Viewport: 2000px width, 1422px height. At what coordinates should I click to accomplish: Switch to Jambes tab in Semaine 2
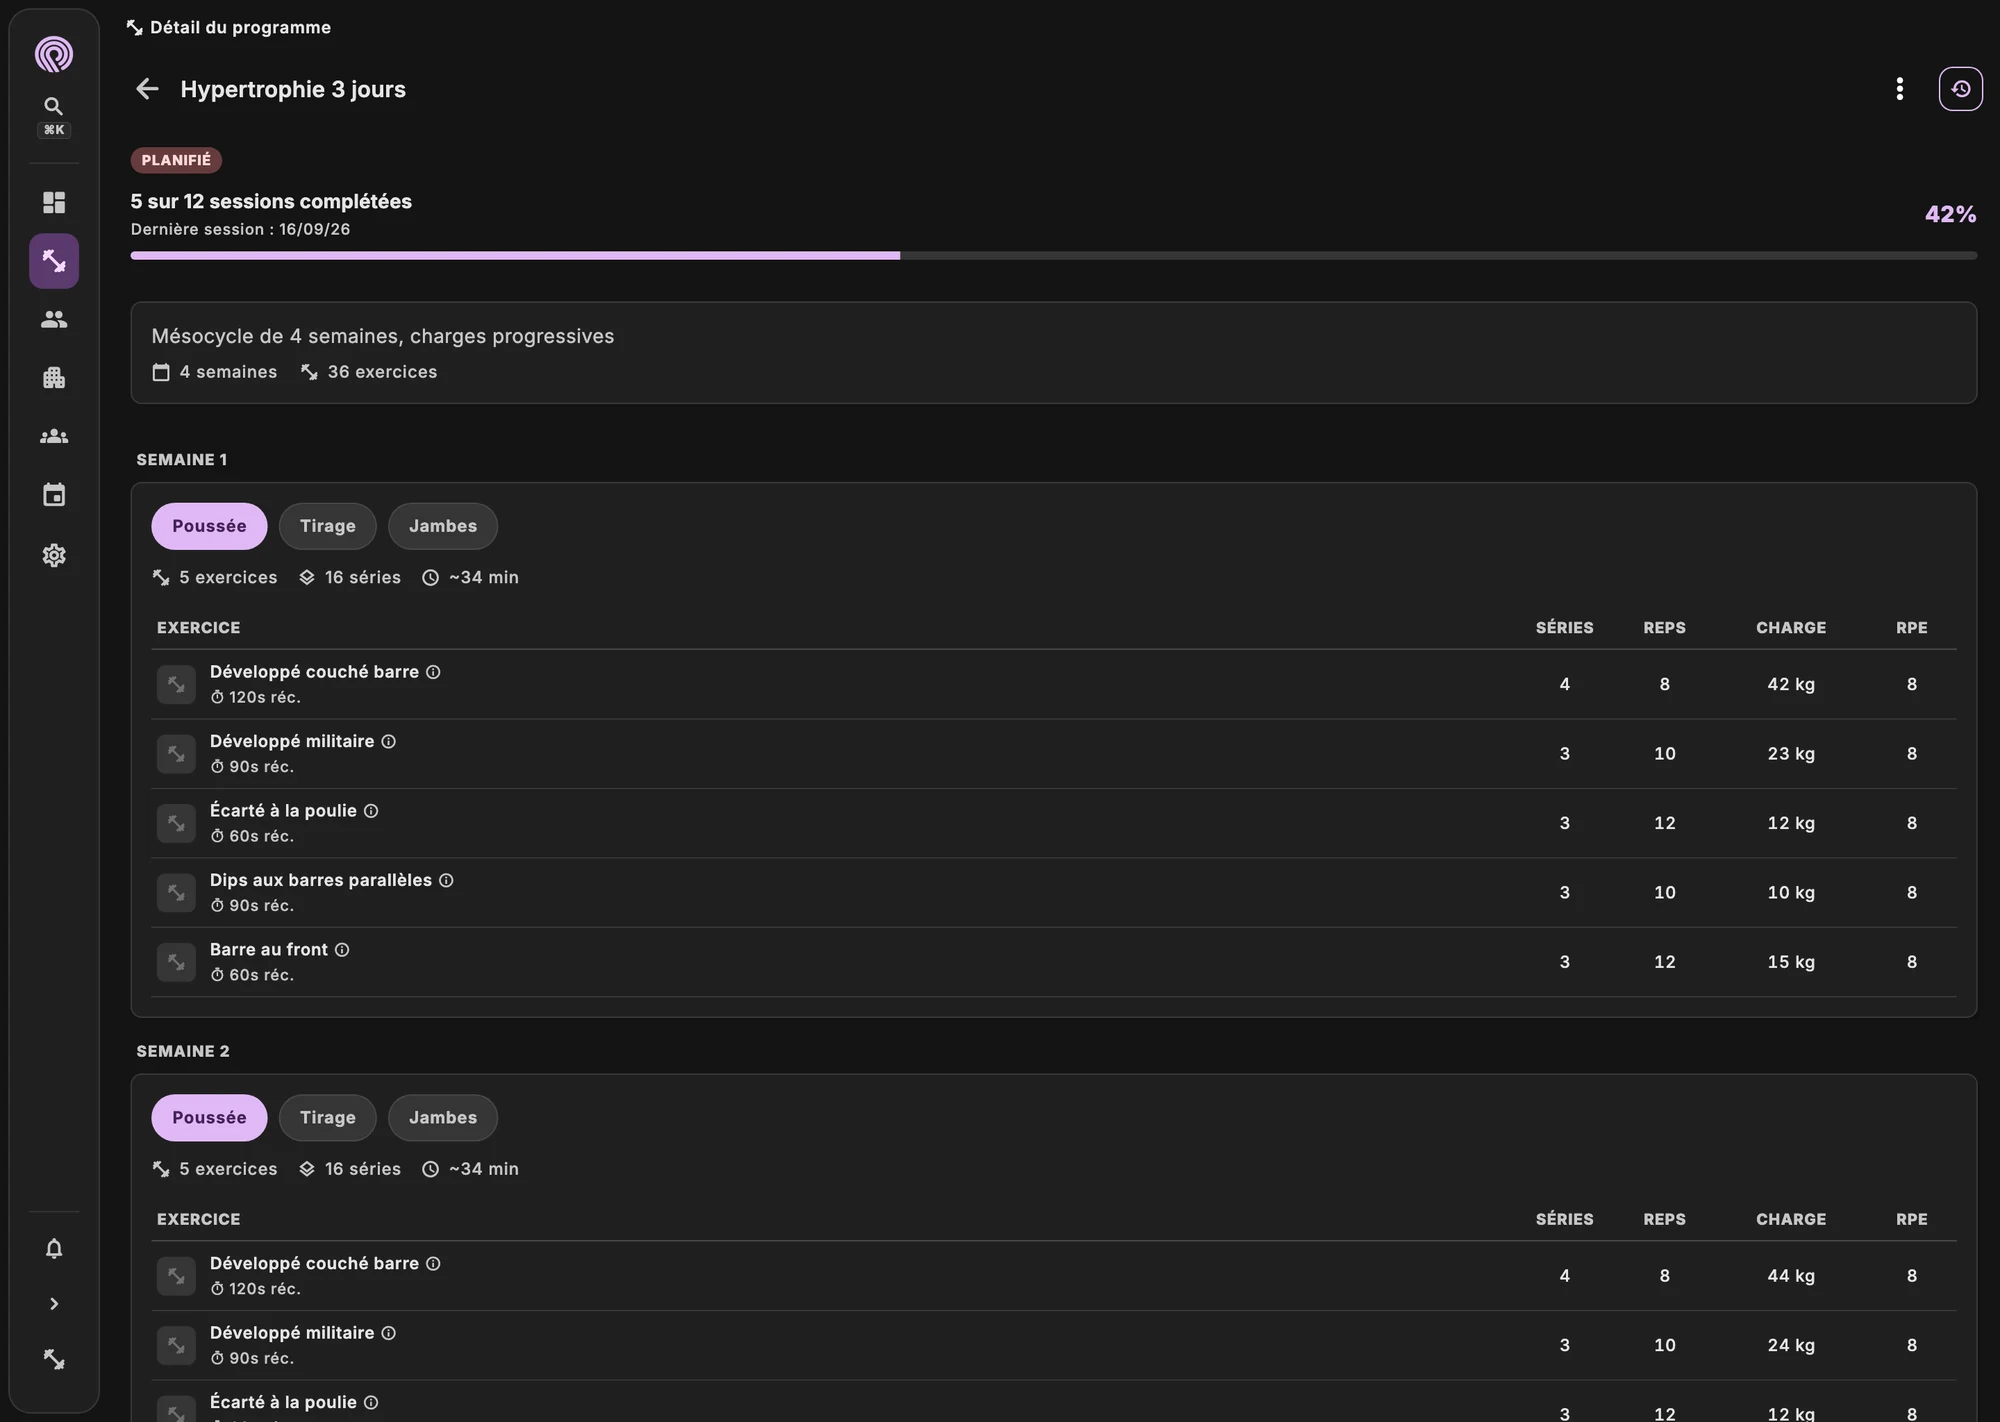pos(443,1118)
